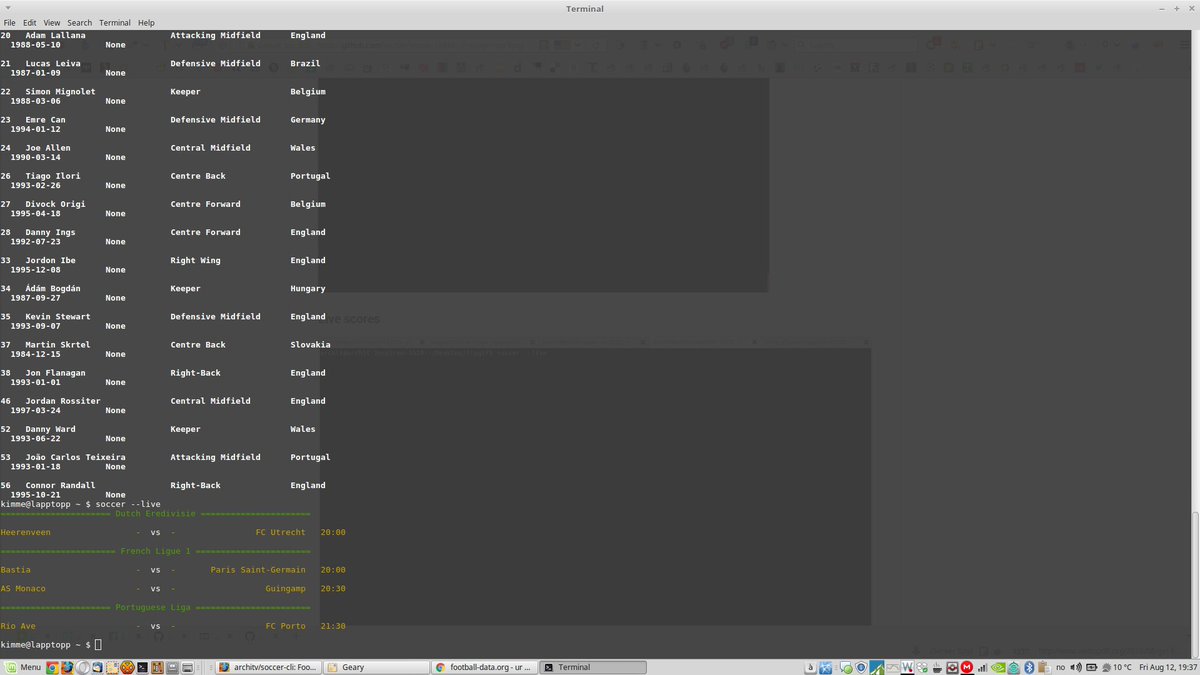Switch to architv/soccer-cli Firefox window
This screenshot has height=675, width=1200.
click(268, 667)
